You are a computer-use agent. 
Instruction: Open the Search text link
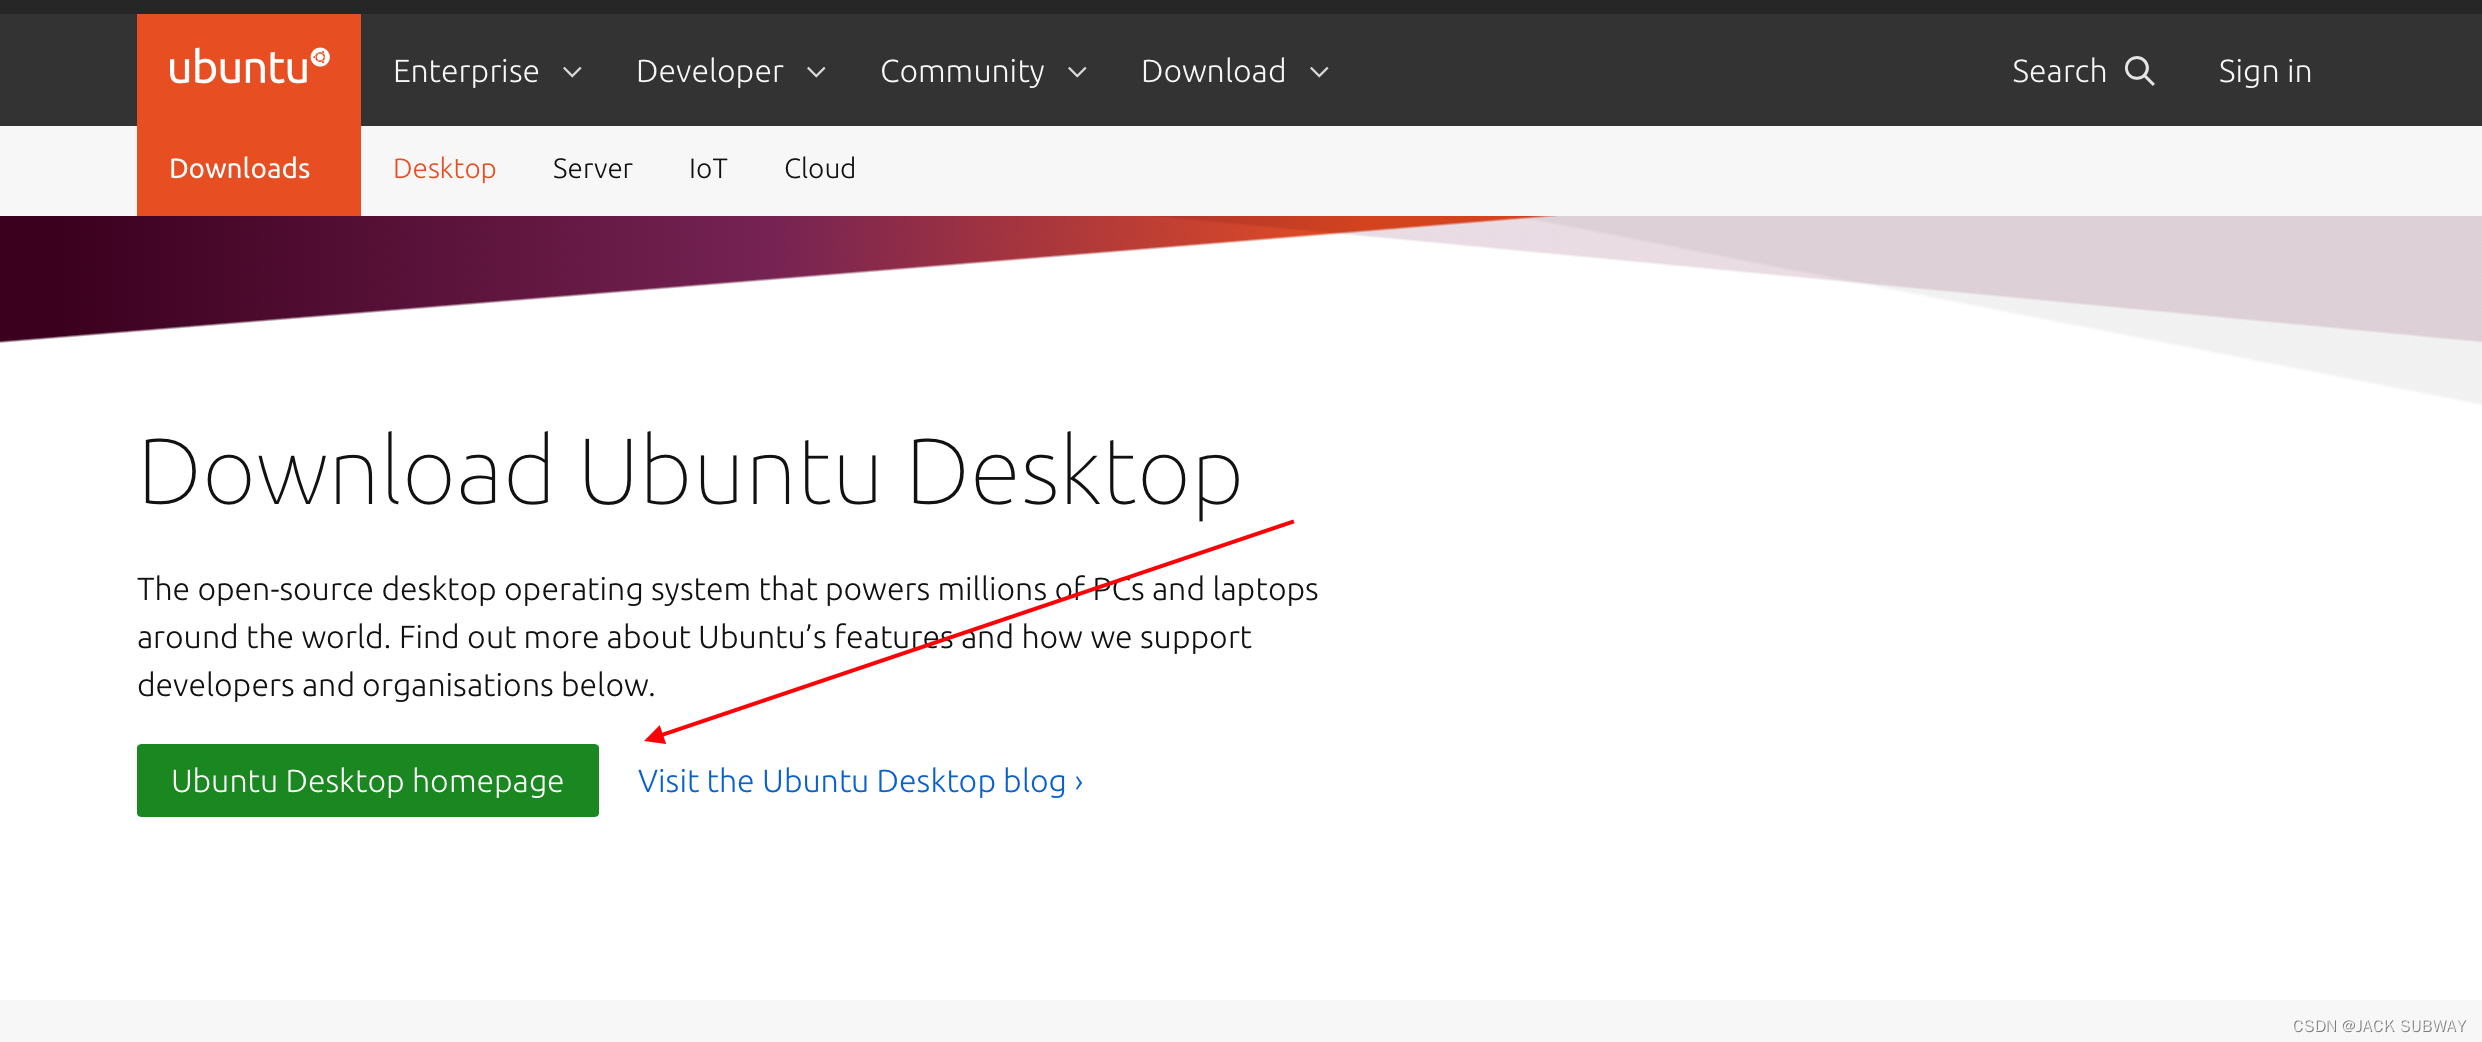click(2059, 71)
